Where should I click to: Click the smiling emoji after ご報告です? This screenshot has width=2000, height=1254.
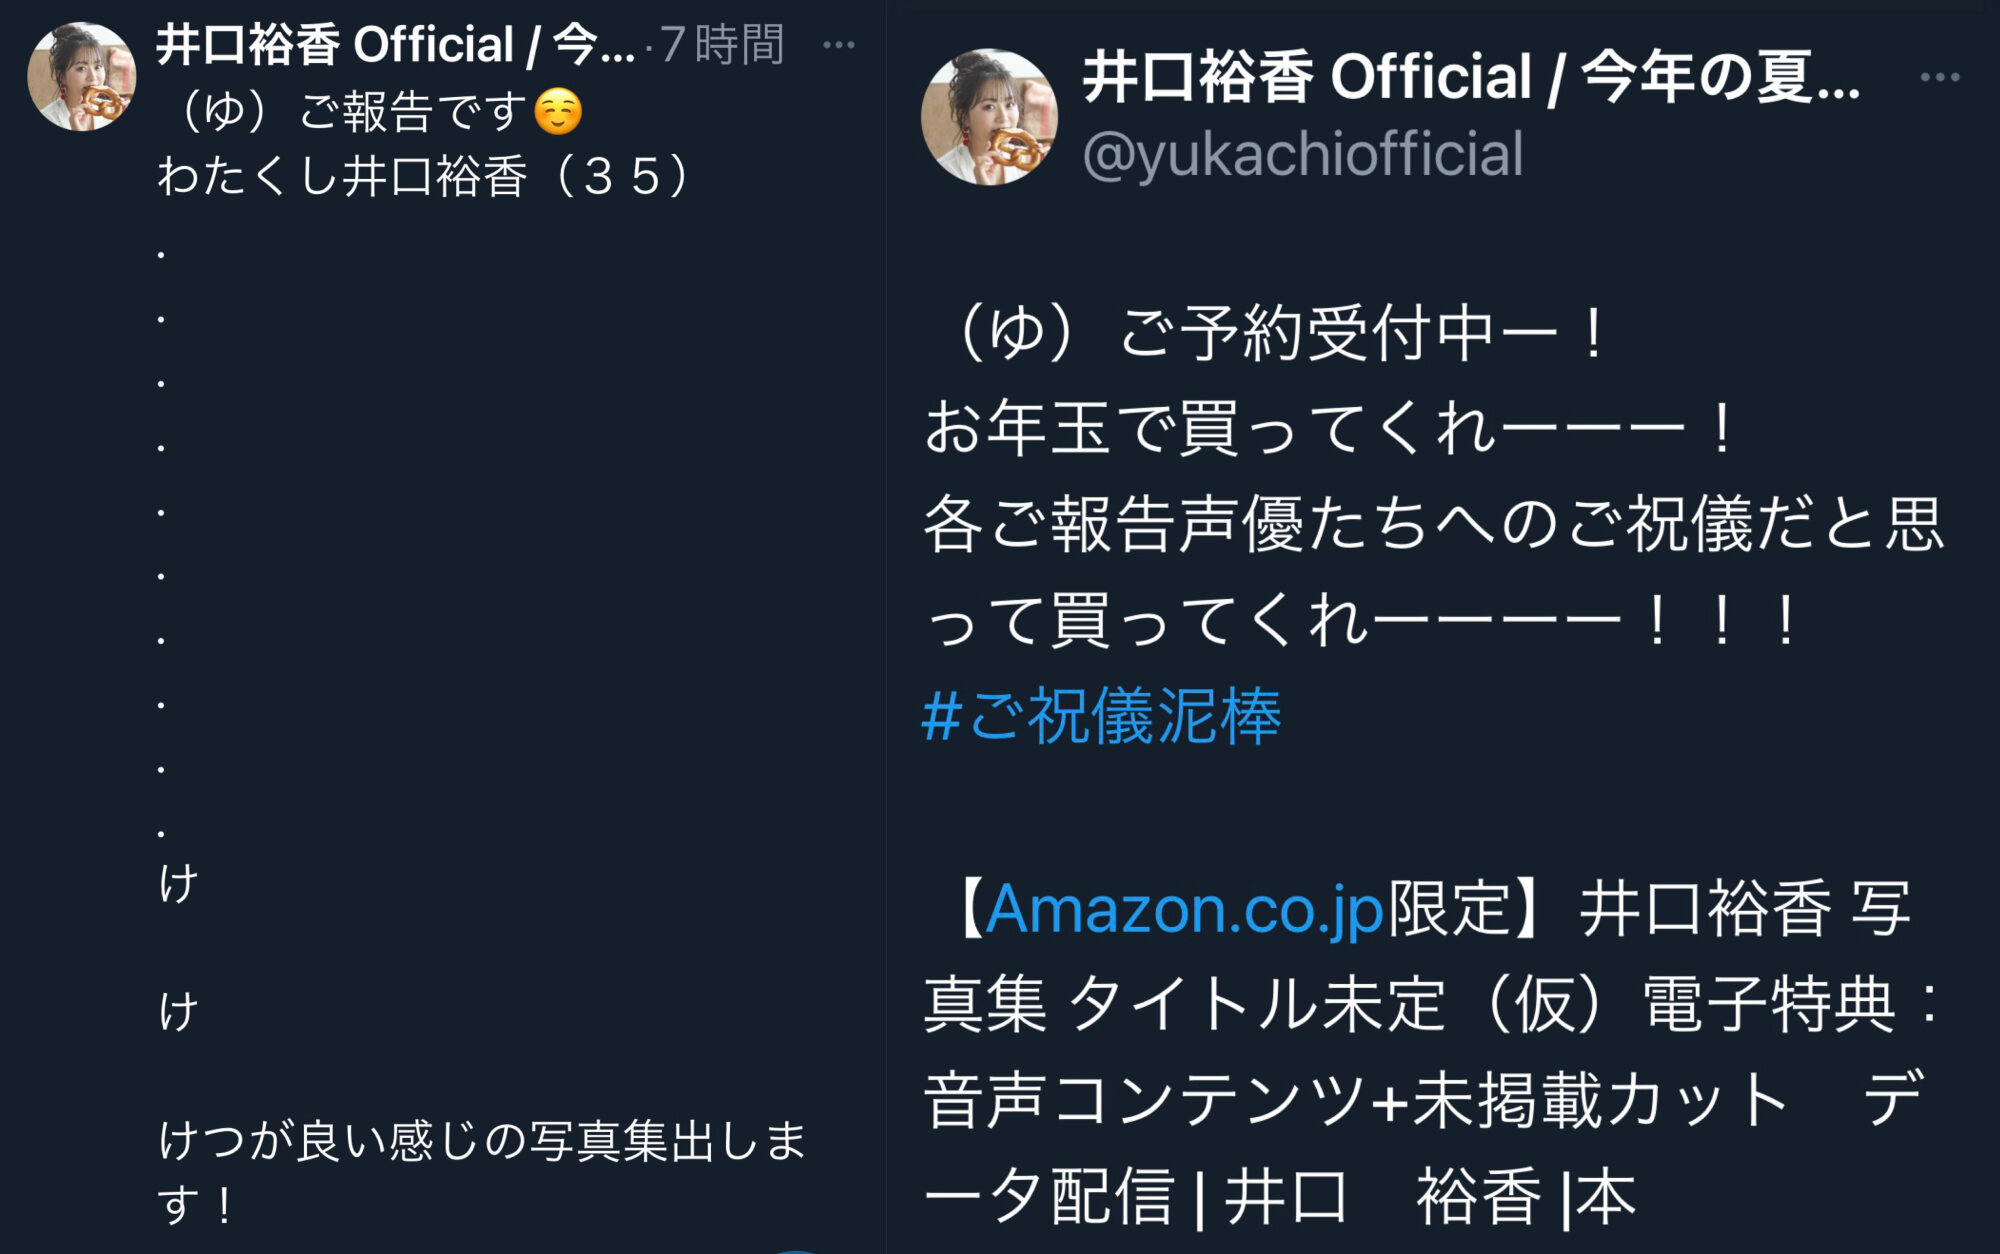click(x=558, y=111)
